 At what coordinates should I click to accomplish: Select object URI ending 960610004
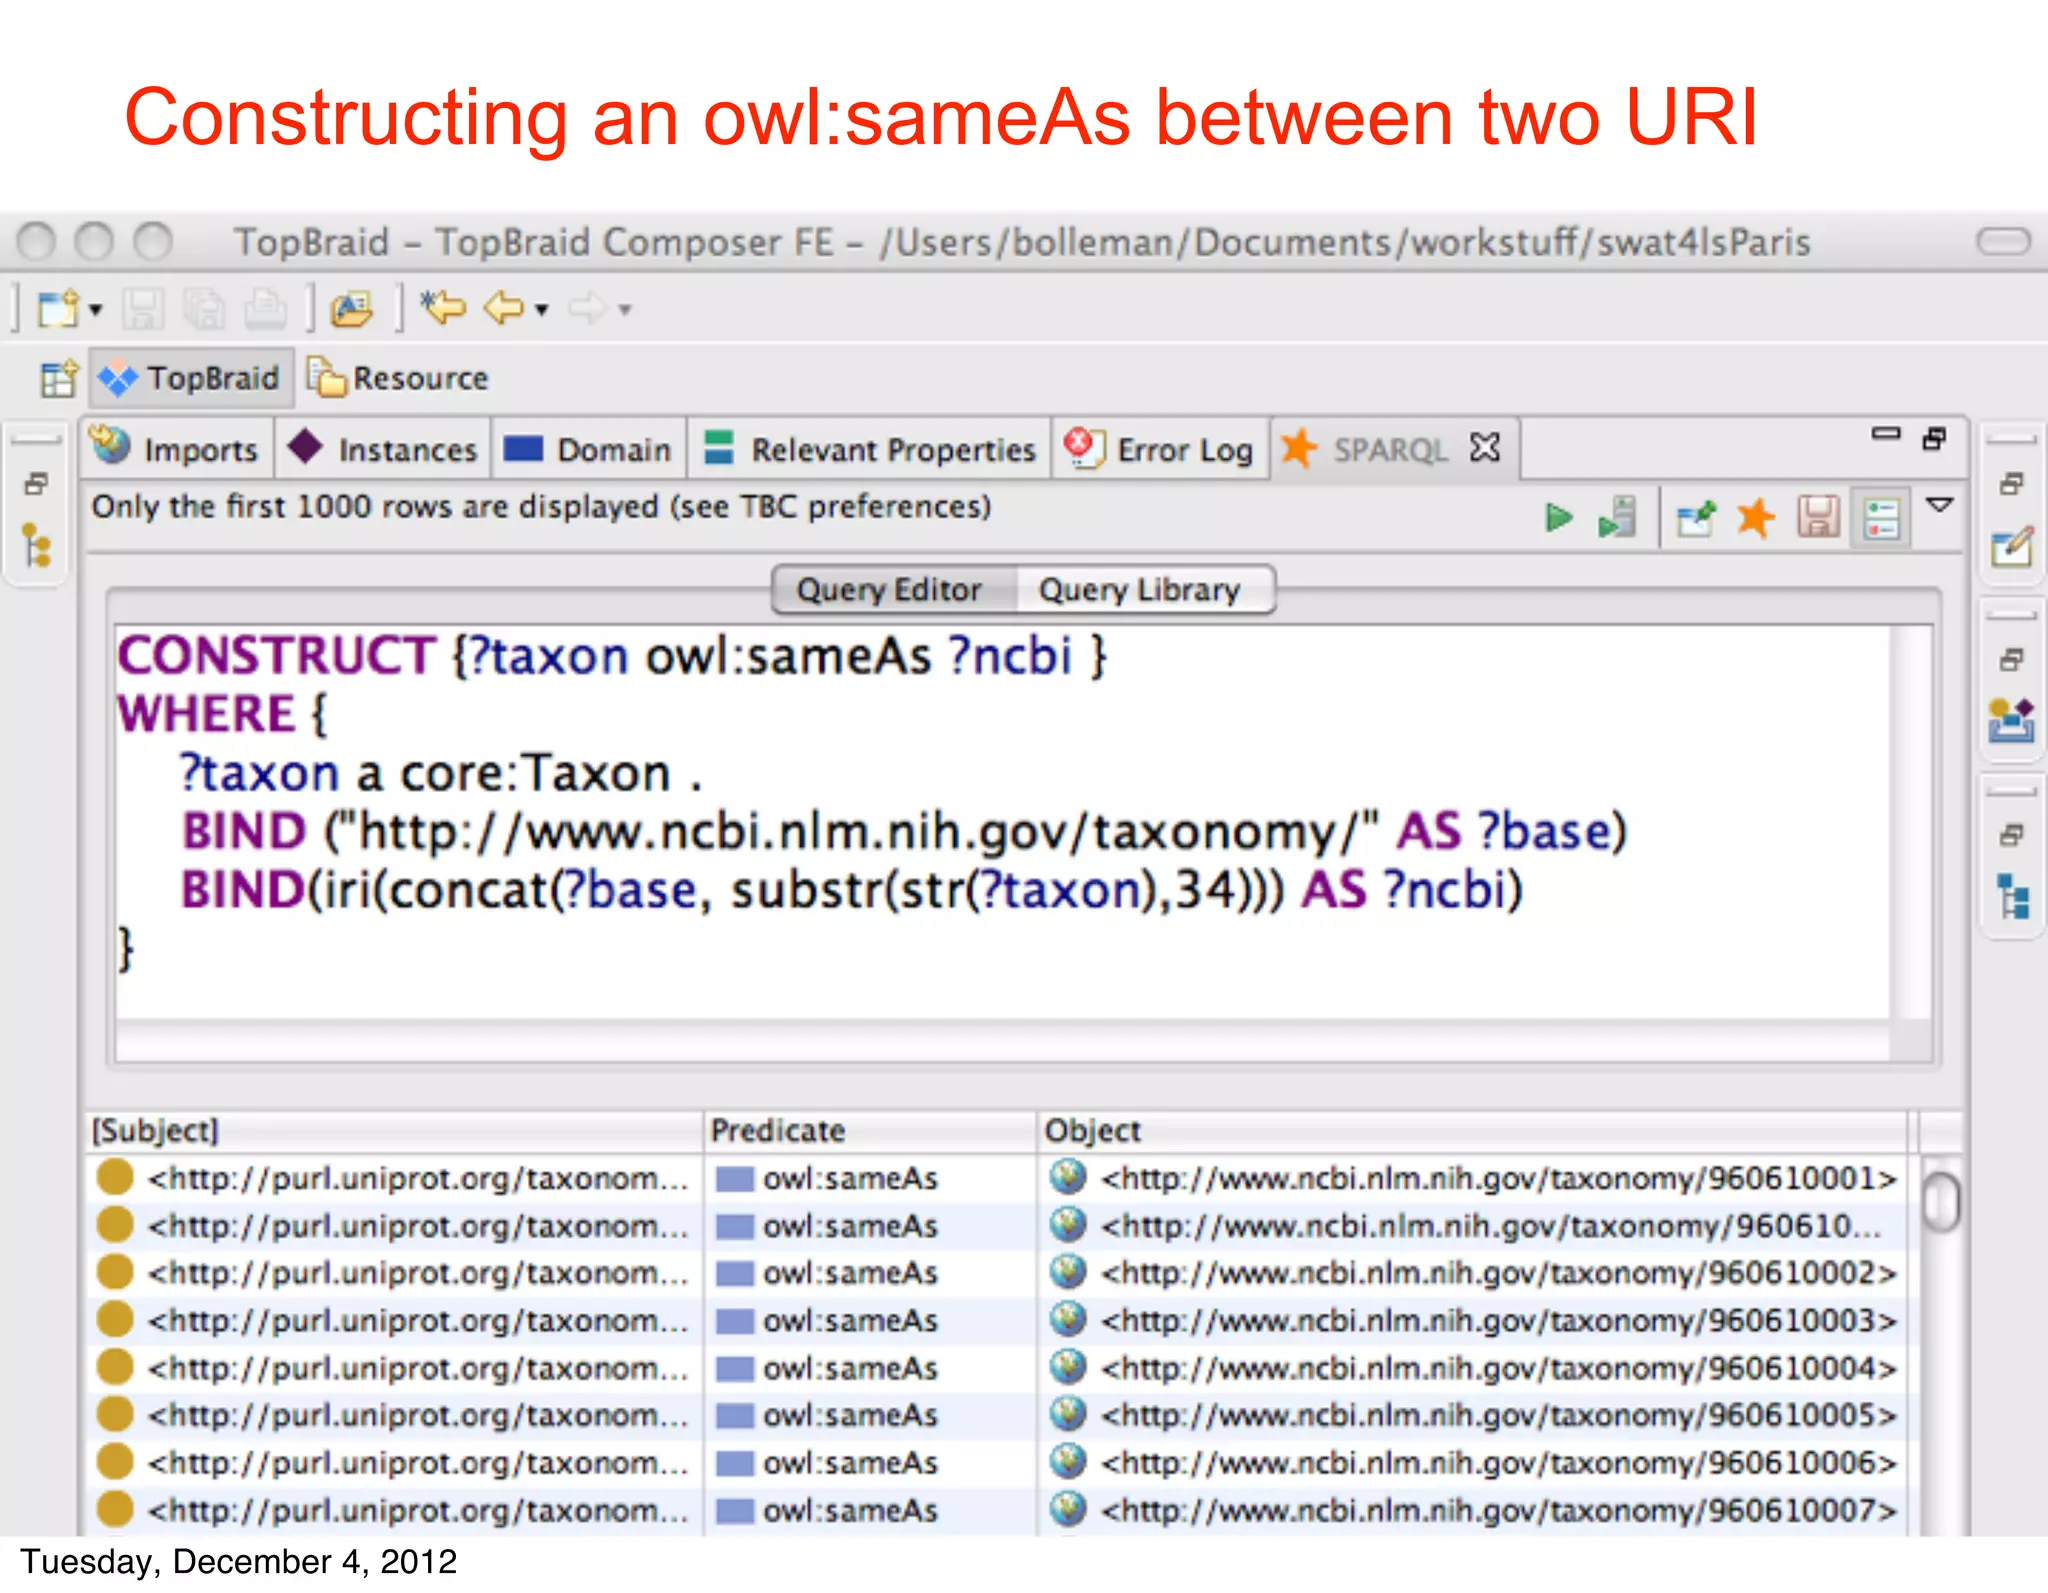1499,1368
